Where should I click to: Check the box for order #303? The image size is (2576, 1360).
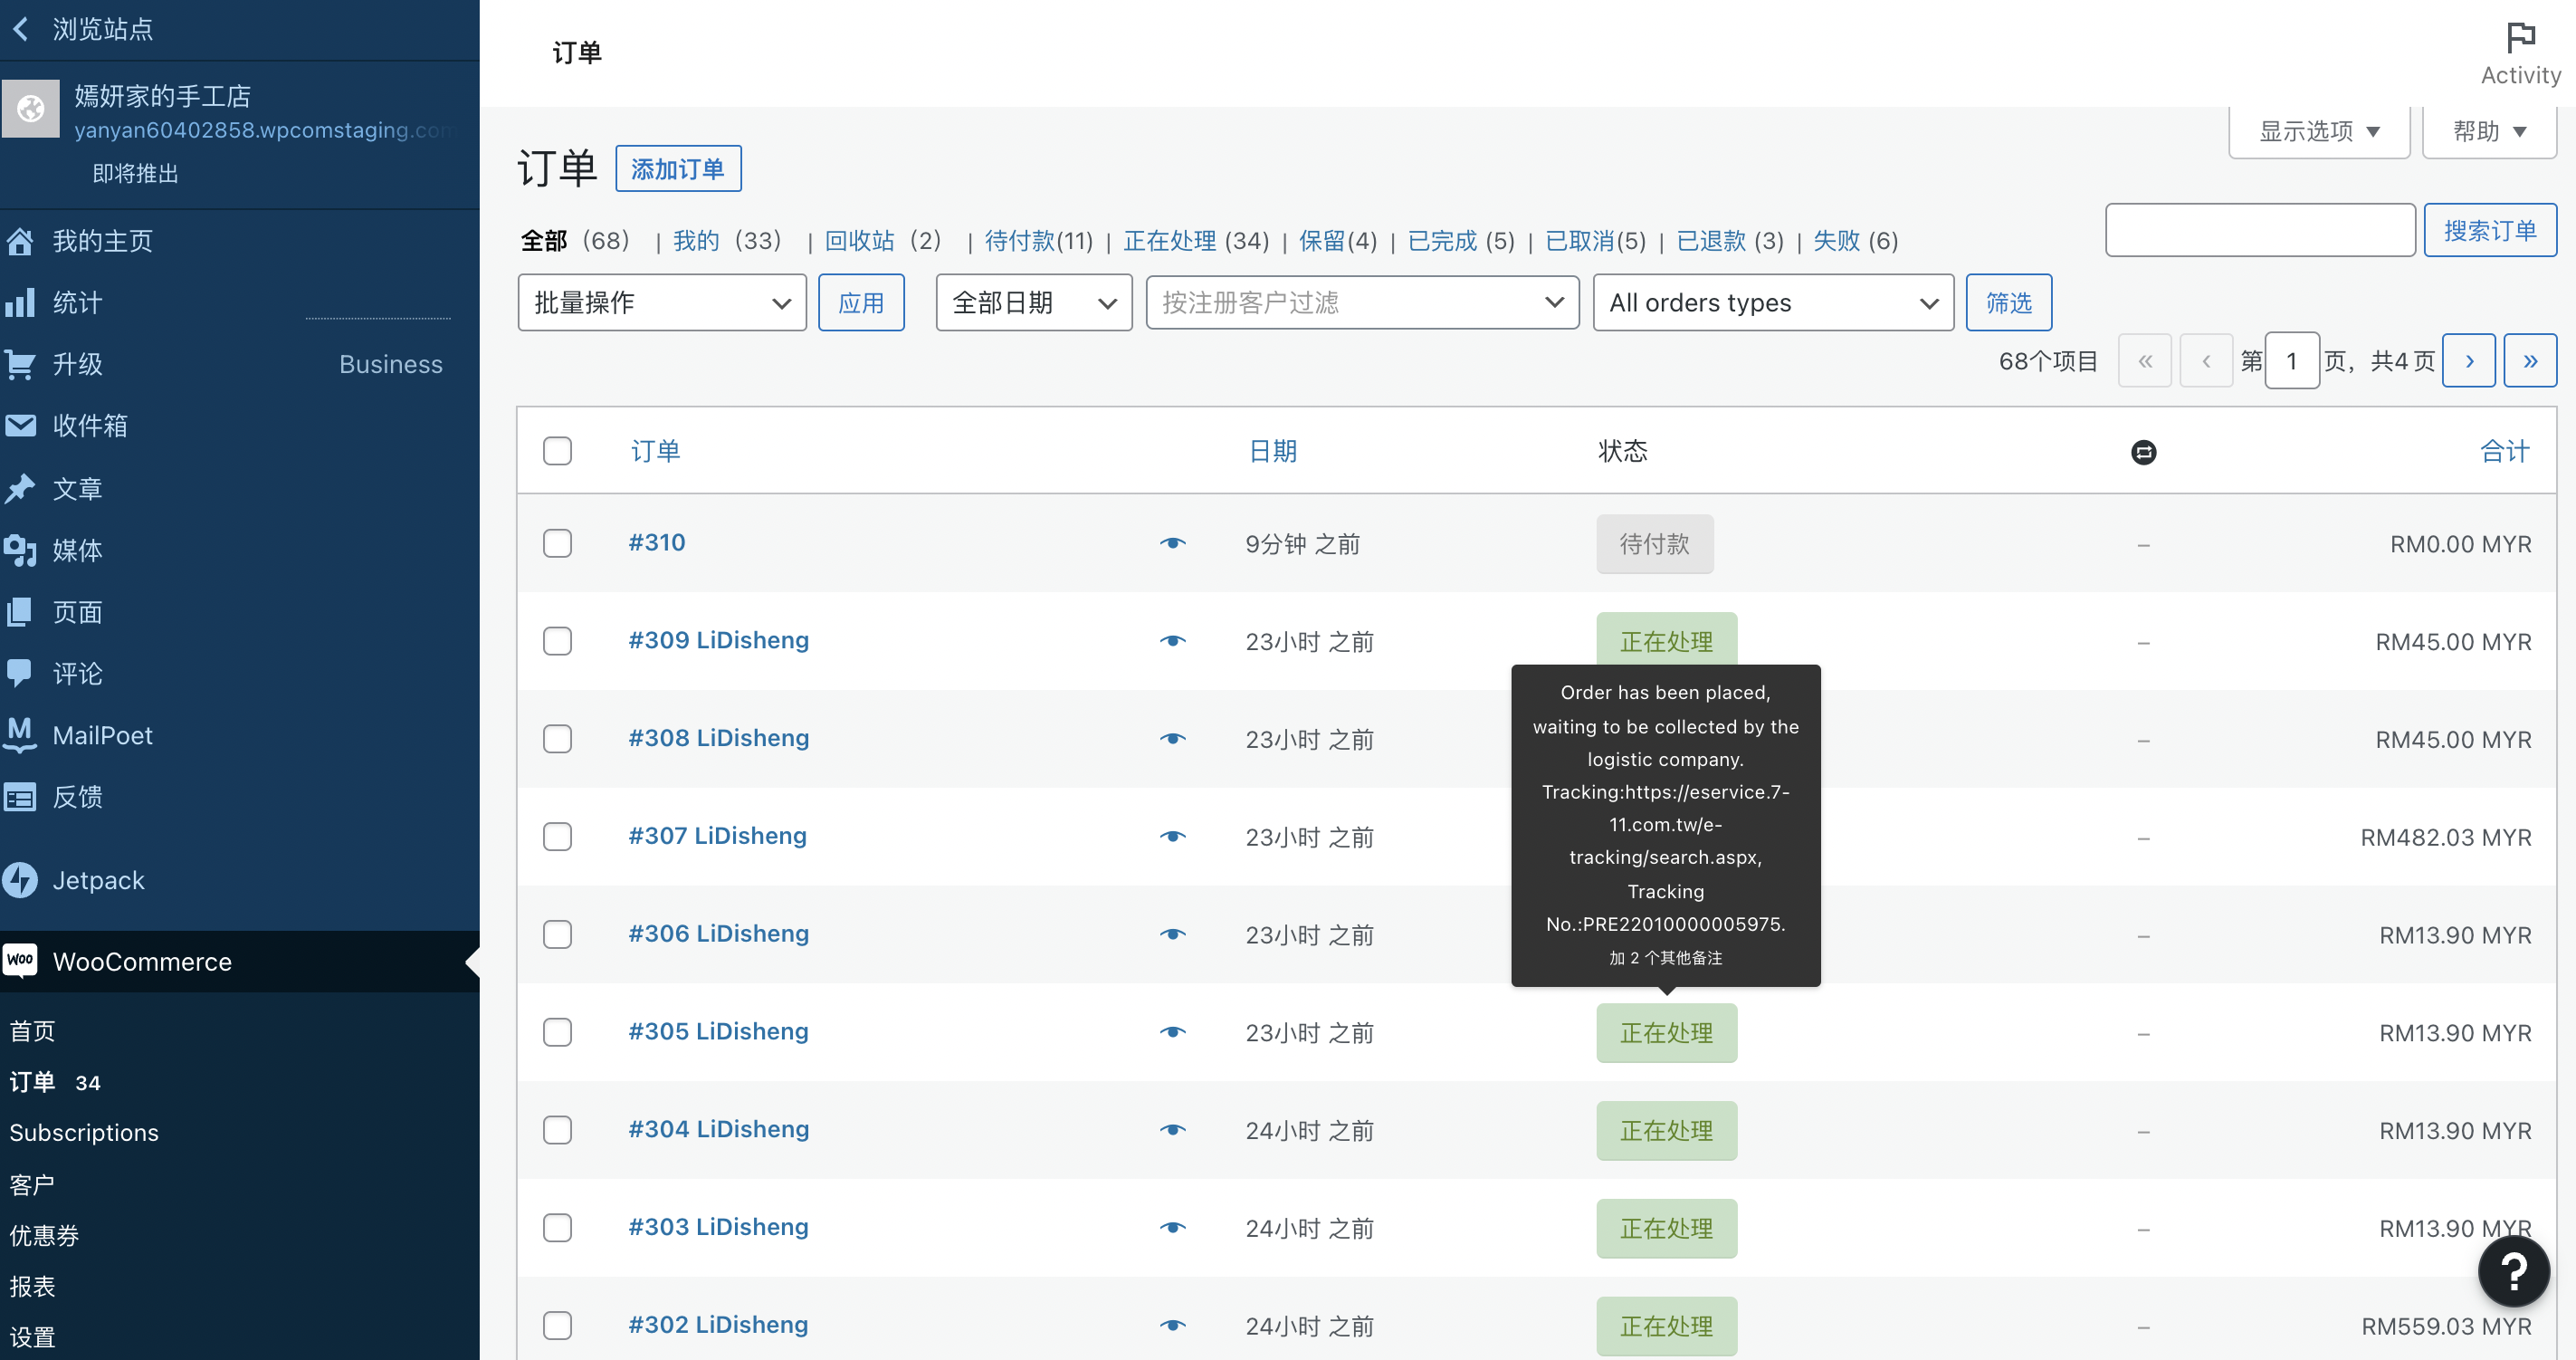pyautogui.click(x=557, y=1228)
